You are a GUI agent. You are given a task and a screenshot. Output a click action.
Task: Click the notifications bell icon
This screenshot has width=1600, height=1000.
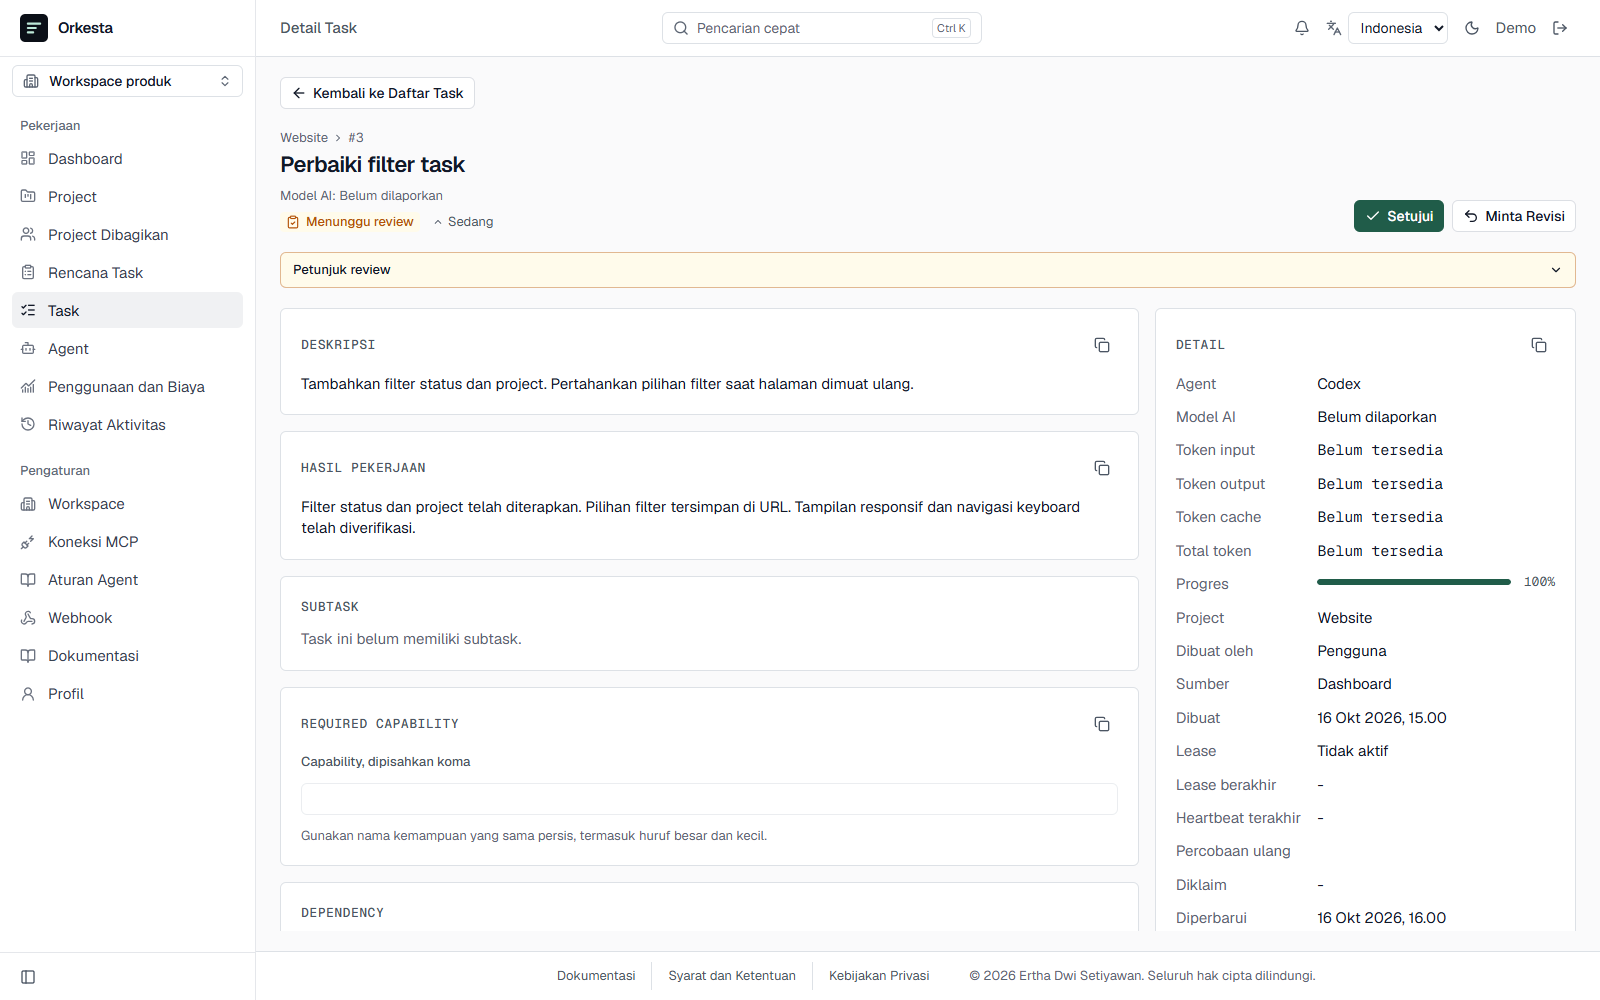(1302, 28)
